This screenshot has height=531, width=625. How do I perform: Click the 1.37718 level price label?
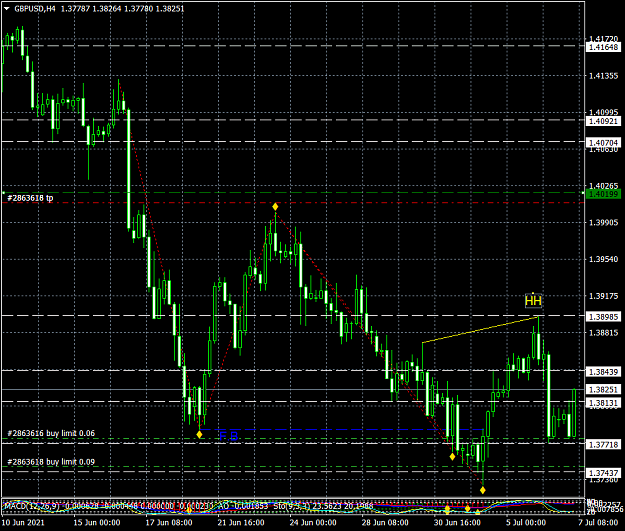pyautogui.click(x=603, y=444)
